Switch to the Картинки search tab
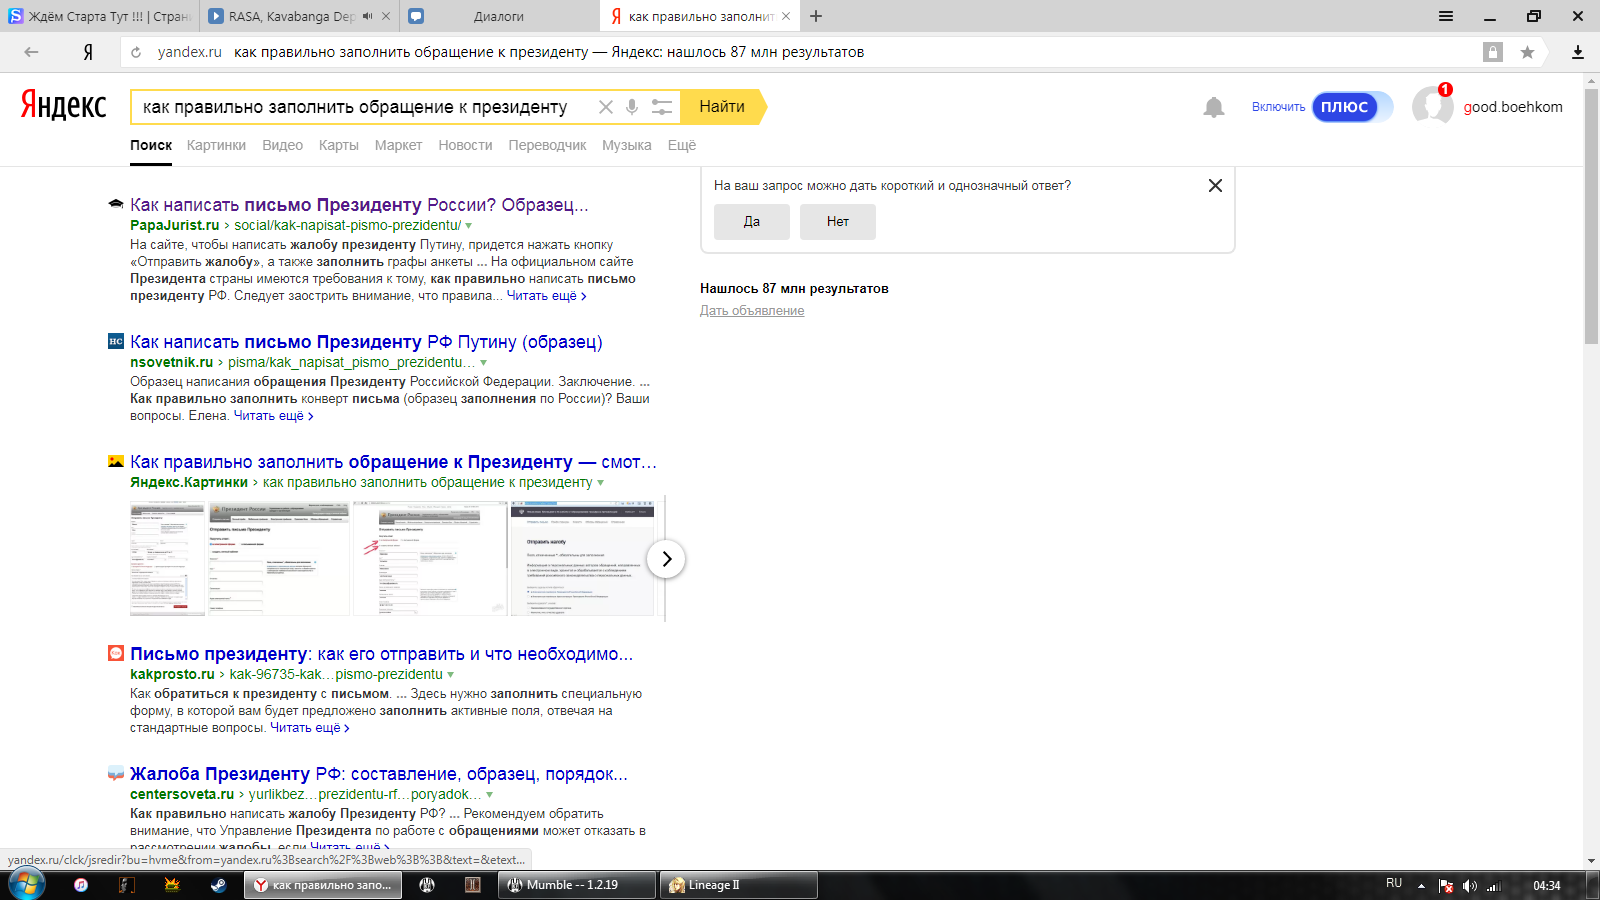This screenshot has width=1600, height=900. 216,145
